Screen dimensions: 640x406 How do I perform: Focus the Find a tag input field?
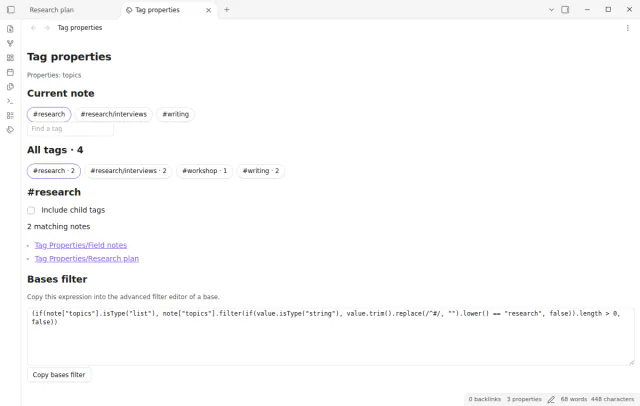[x=70, y=129]
